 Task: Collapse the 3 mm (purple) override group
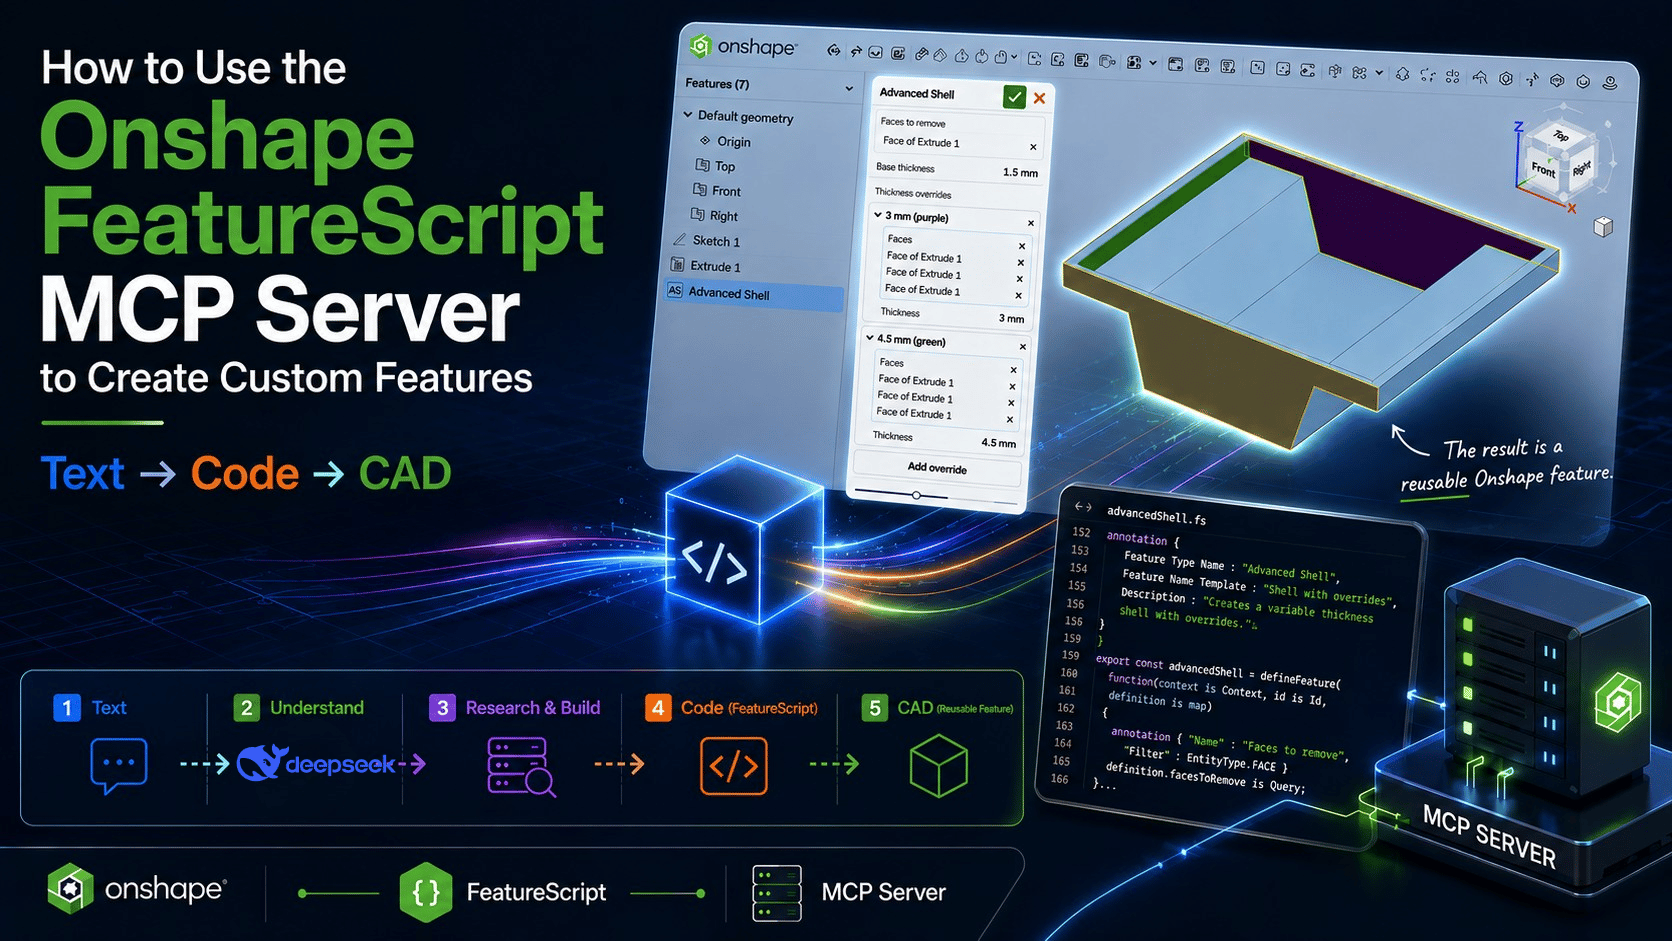coord(878,215)
